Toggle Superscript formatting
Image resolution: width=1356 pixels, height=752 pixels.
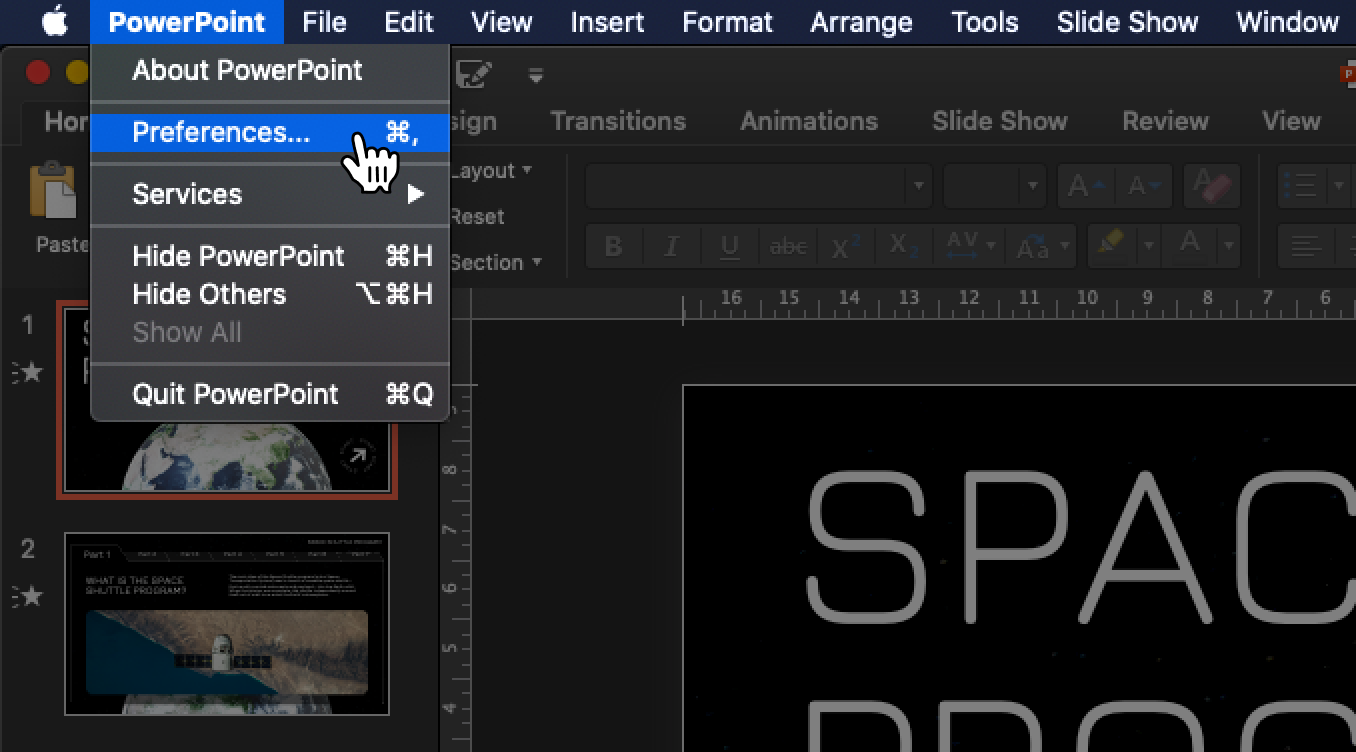(846, 246)
